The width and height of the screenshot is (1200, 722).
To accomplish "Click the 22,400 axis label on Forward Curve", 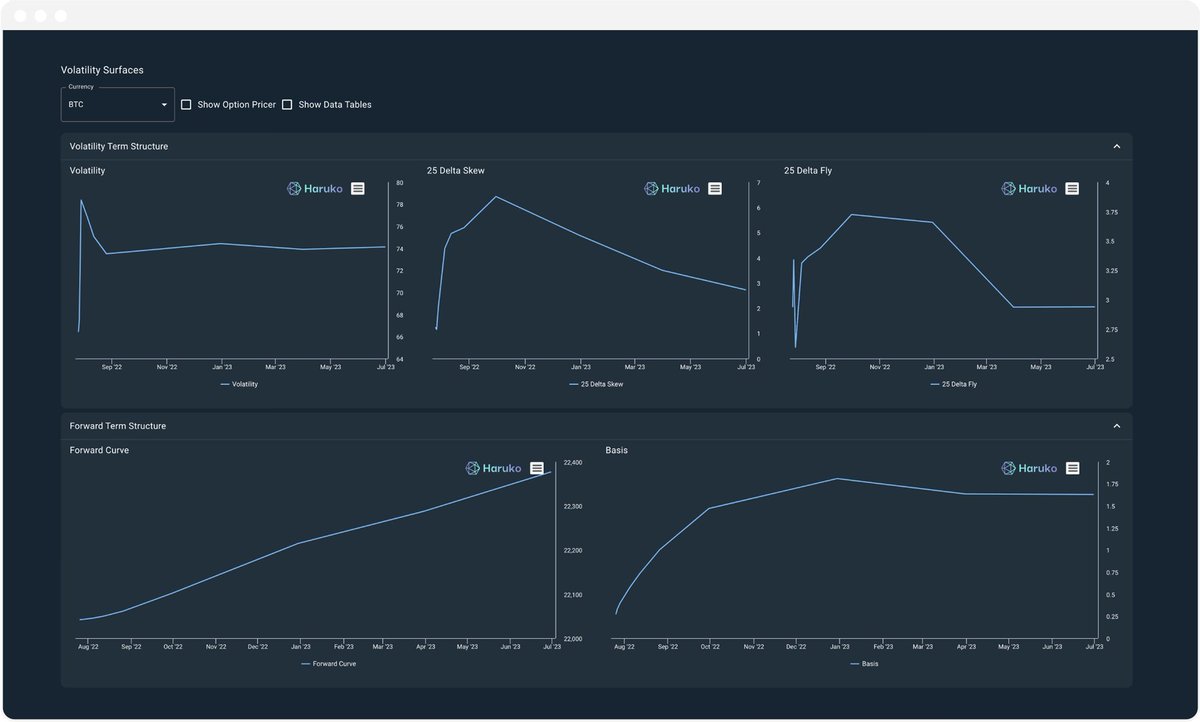I will pyautogui.click(x=573, y=463).
